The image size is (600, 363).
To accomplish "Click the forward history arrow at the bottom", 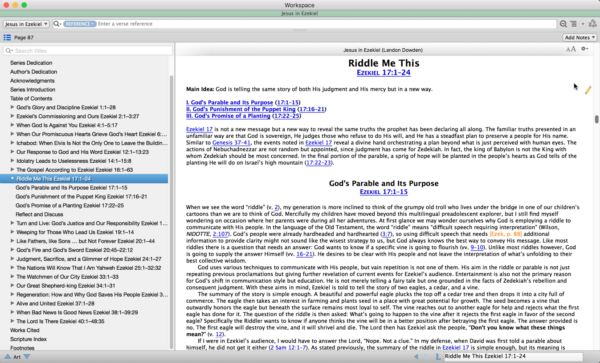I will tap(426, 356).
